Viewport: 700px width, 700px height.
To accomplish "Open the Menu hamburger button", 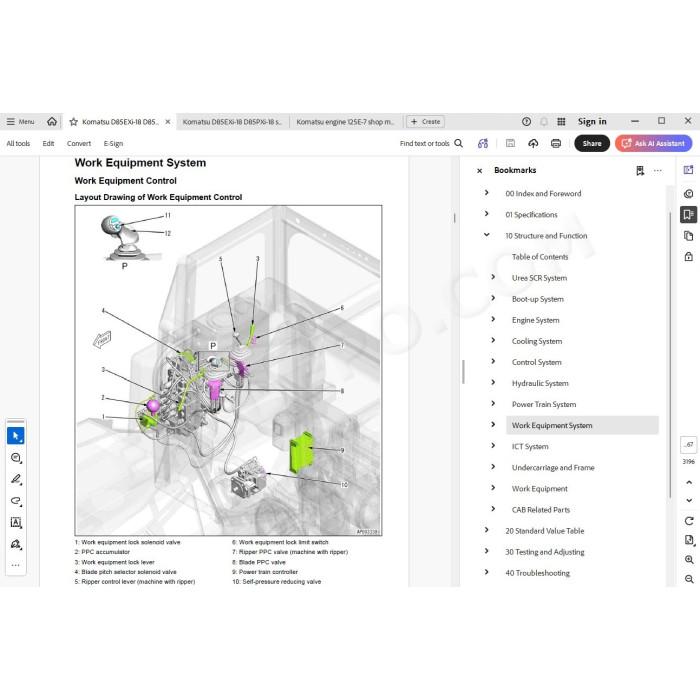I will [x=20, y=121].
